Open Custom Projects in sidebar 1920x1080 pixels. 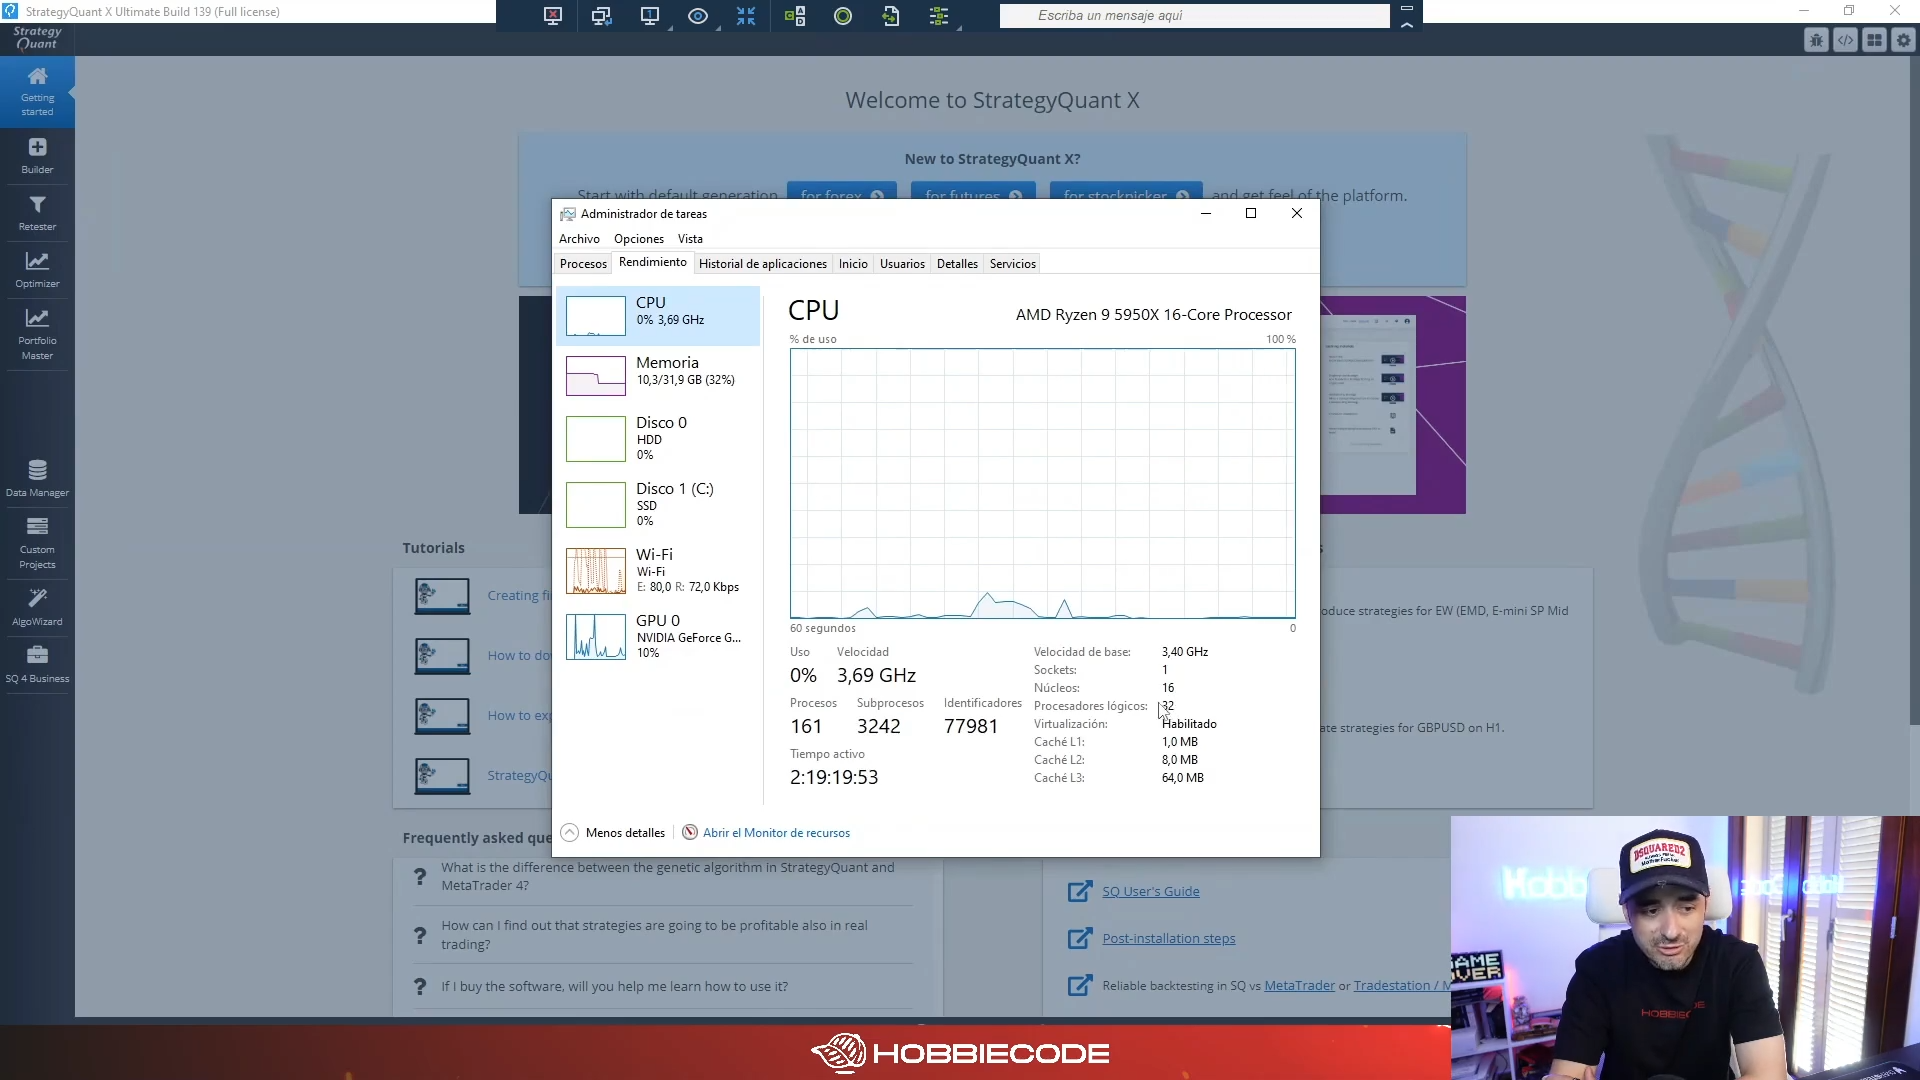coord(37,543)
